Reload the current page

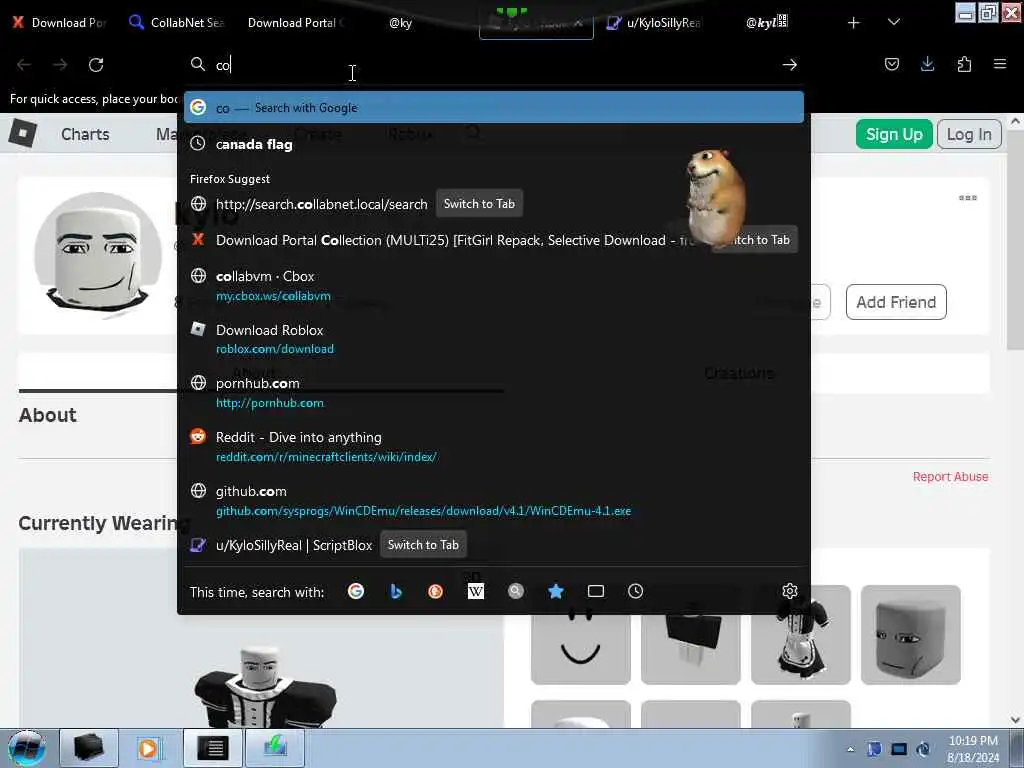tap(96, 65)
